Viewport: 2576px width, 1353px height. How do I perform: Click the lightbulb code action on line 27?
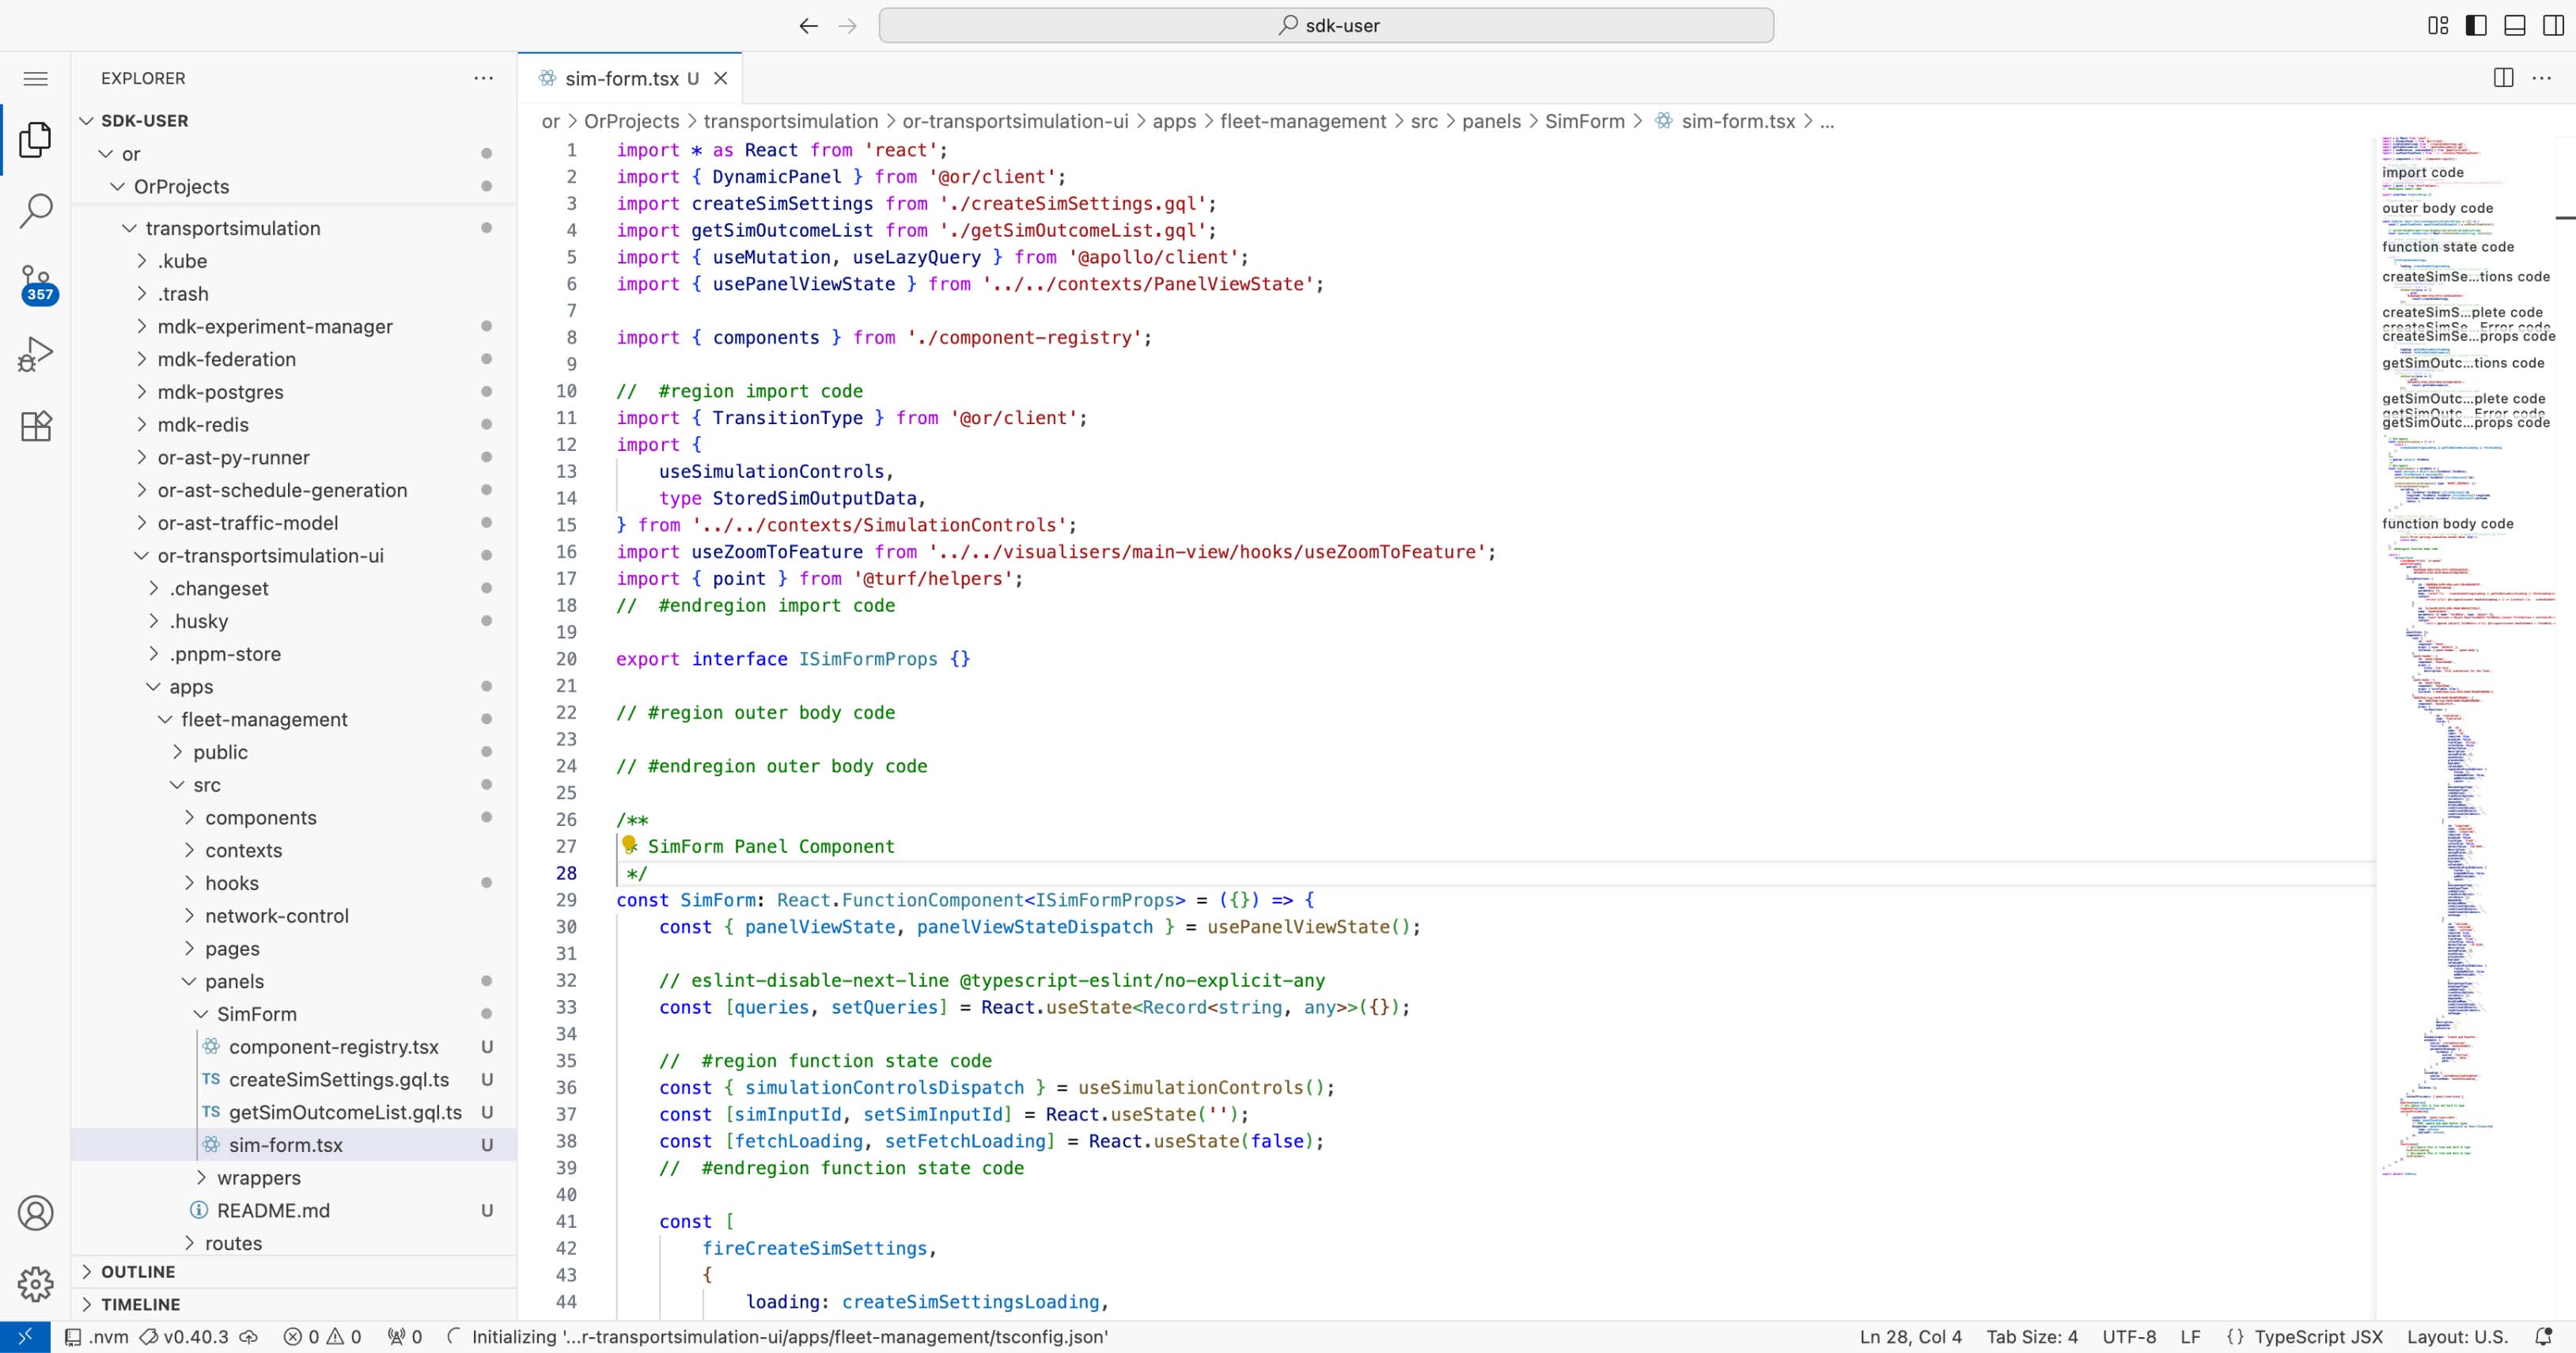coord(629,845)
